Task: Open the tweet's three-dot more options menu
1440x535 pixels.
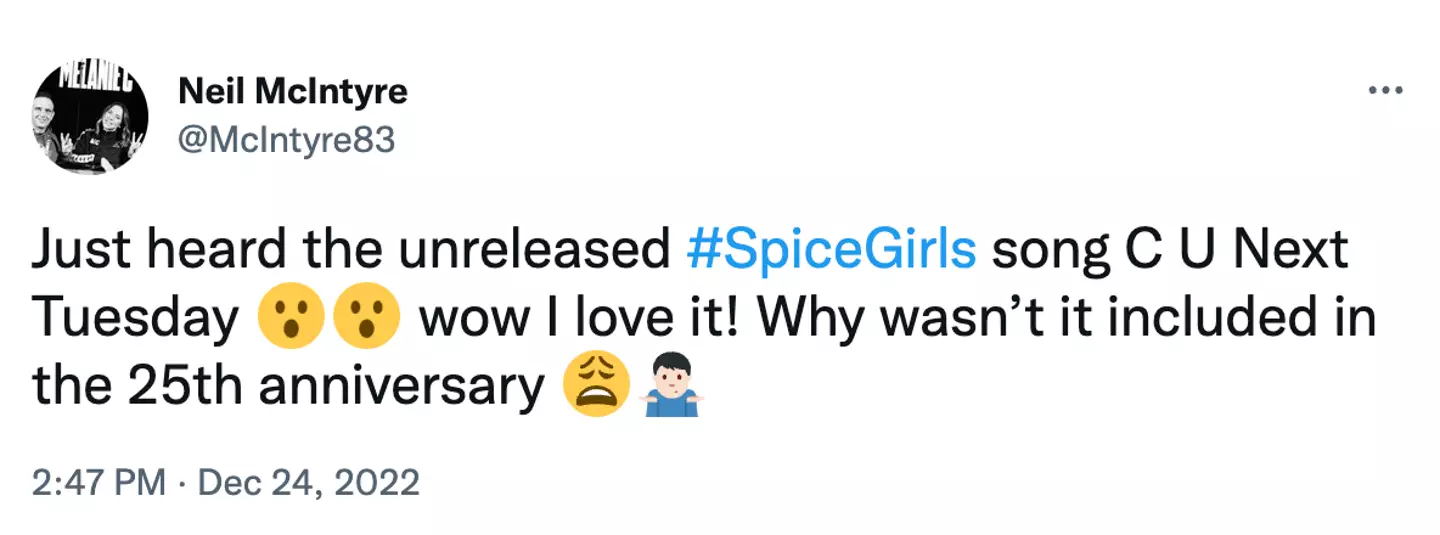Action: pyautogui.click(x=1386, y=91)
